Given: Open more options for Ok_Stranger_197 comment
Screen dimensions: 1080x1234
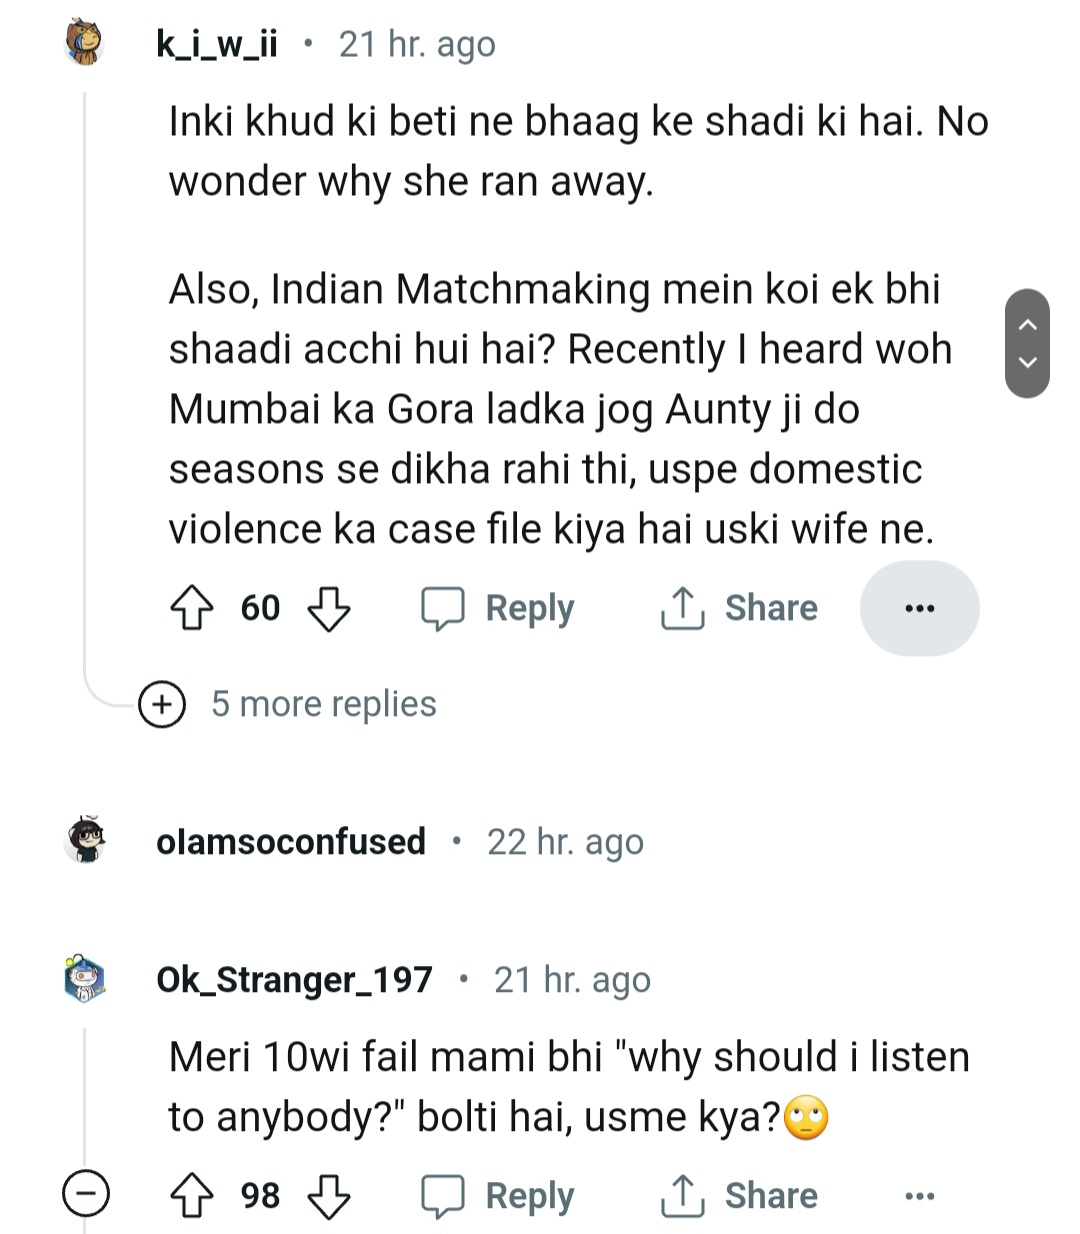Looking at the screenshot, I should tap(919, 1196).
